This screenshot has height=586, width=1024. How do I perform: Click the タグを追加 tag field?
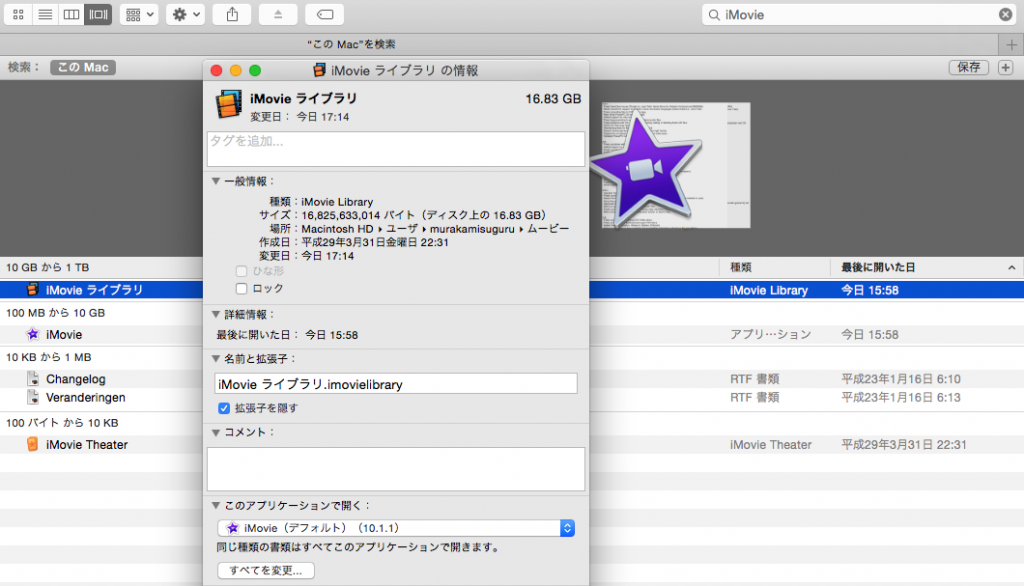tap(396, 148)
